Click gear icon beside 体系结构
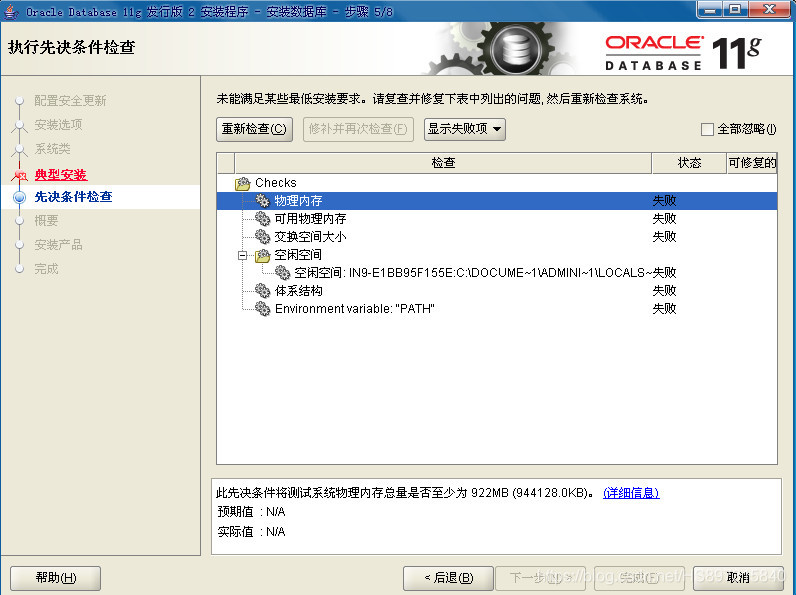796x595 pixels. [x=262, y=291]
